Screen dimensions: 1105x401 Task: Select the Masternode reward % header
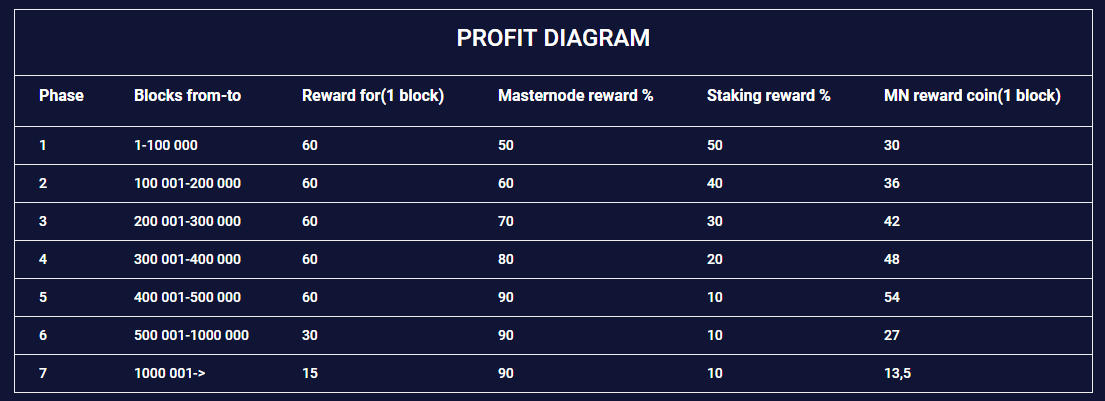tap(576, 96)
